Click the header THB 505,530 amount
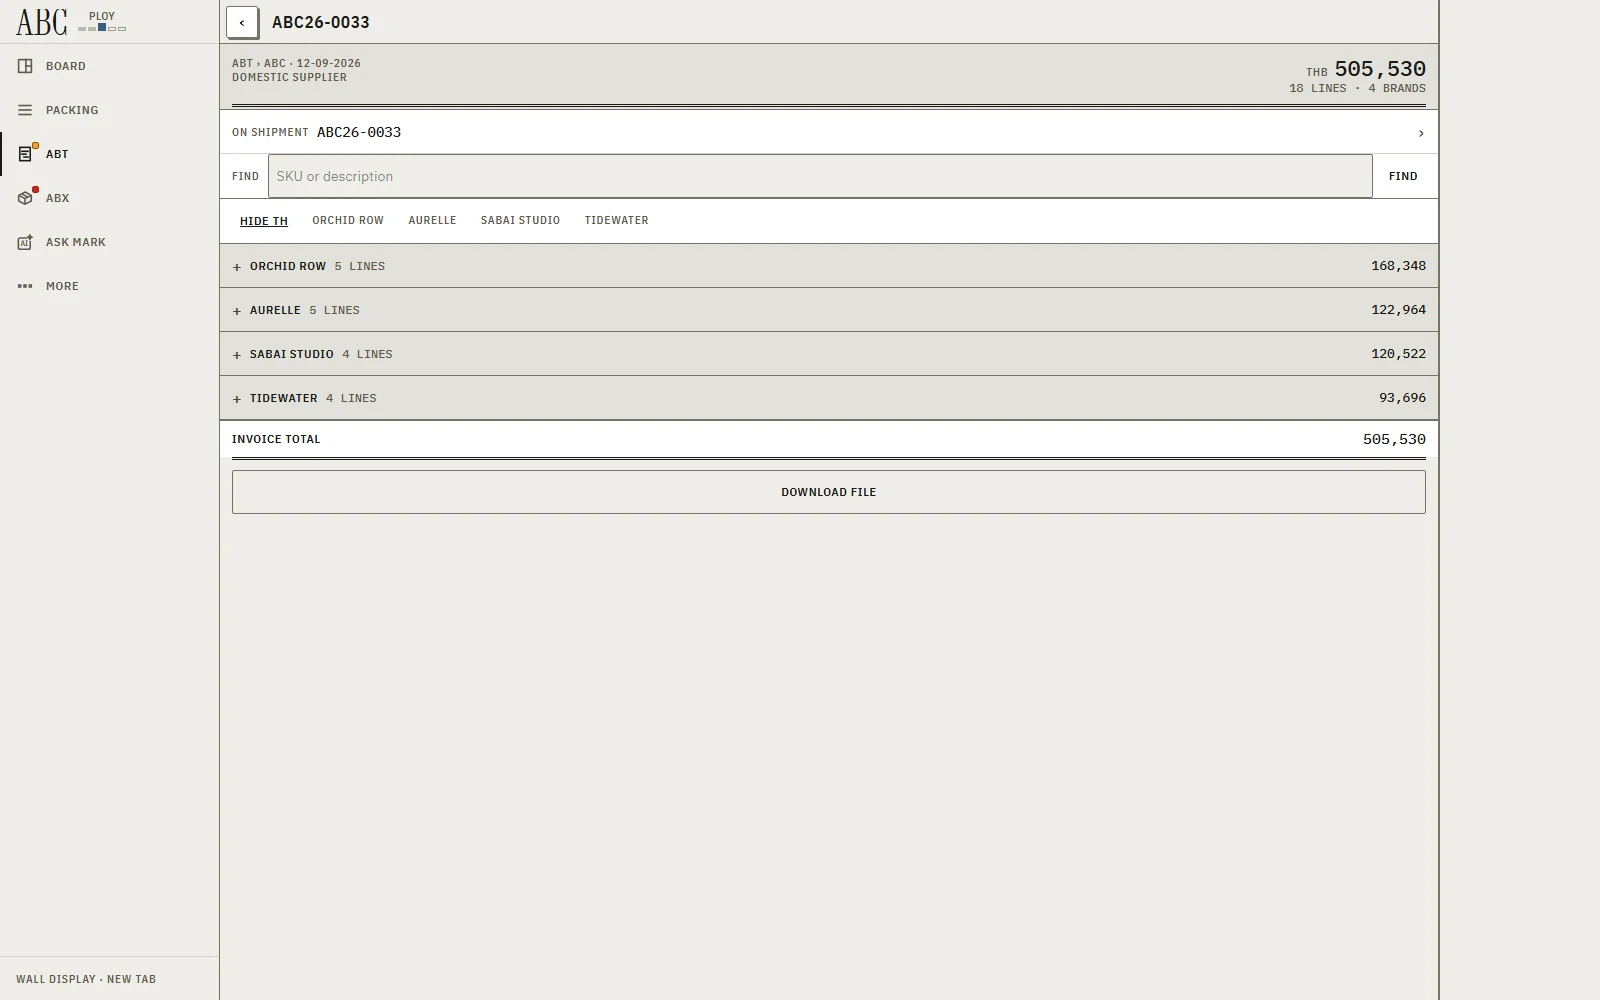The image size is (1600, 1000). click(1366, 69)
